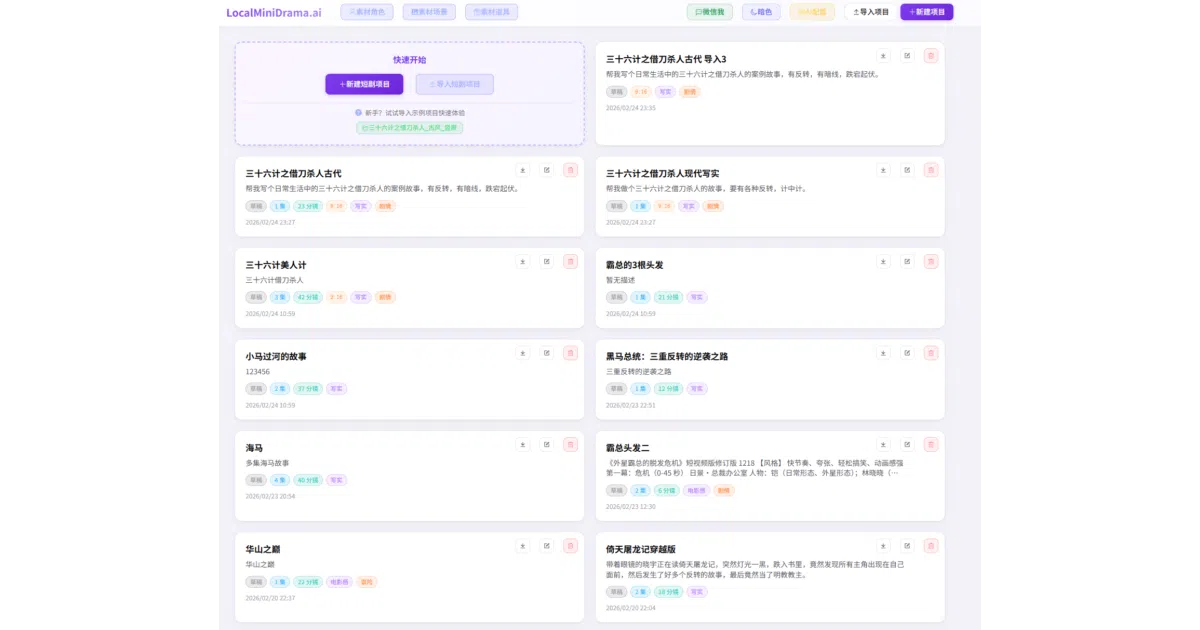Delete the 三十六计之借刀杀人现代写实 project
1200x630 pixels.
[931, 170]
